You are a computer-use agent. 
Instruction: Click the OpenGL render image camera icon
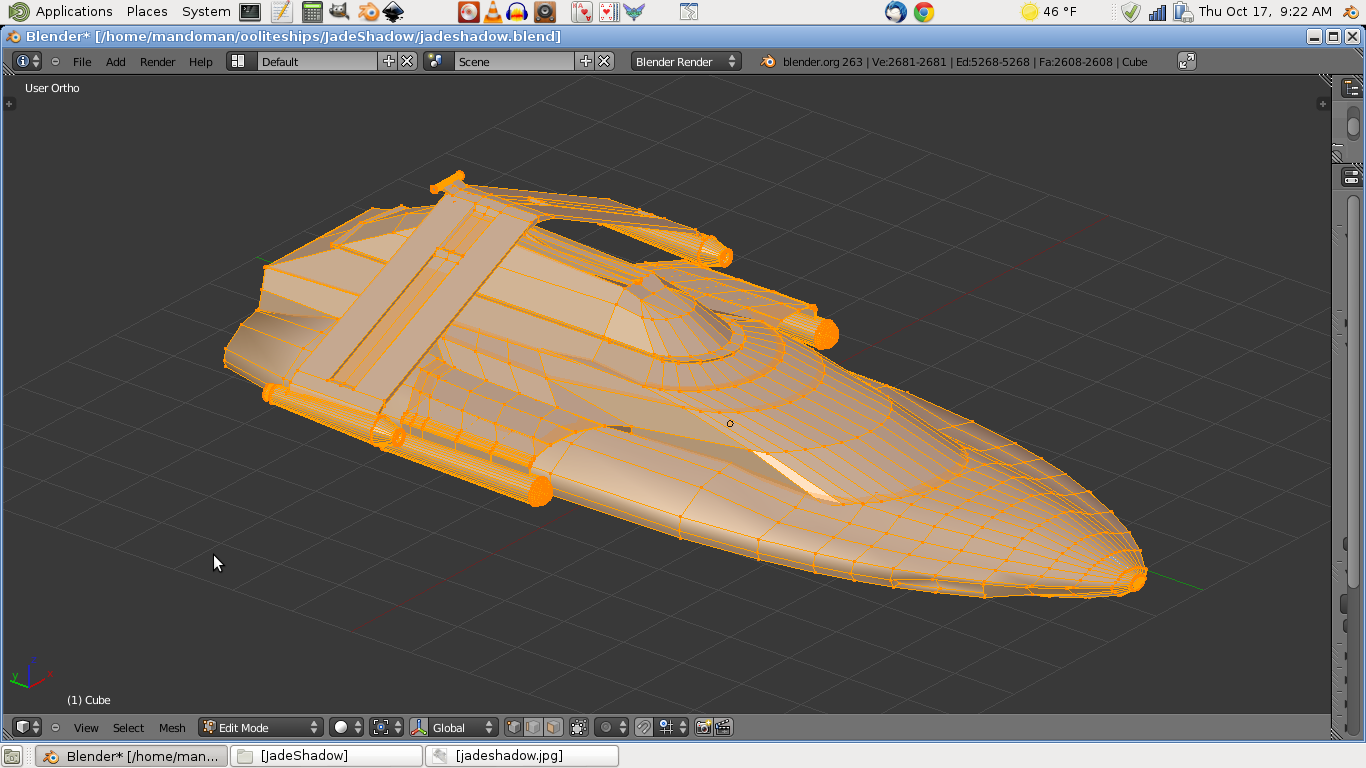(703, 727)
